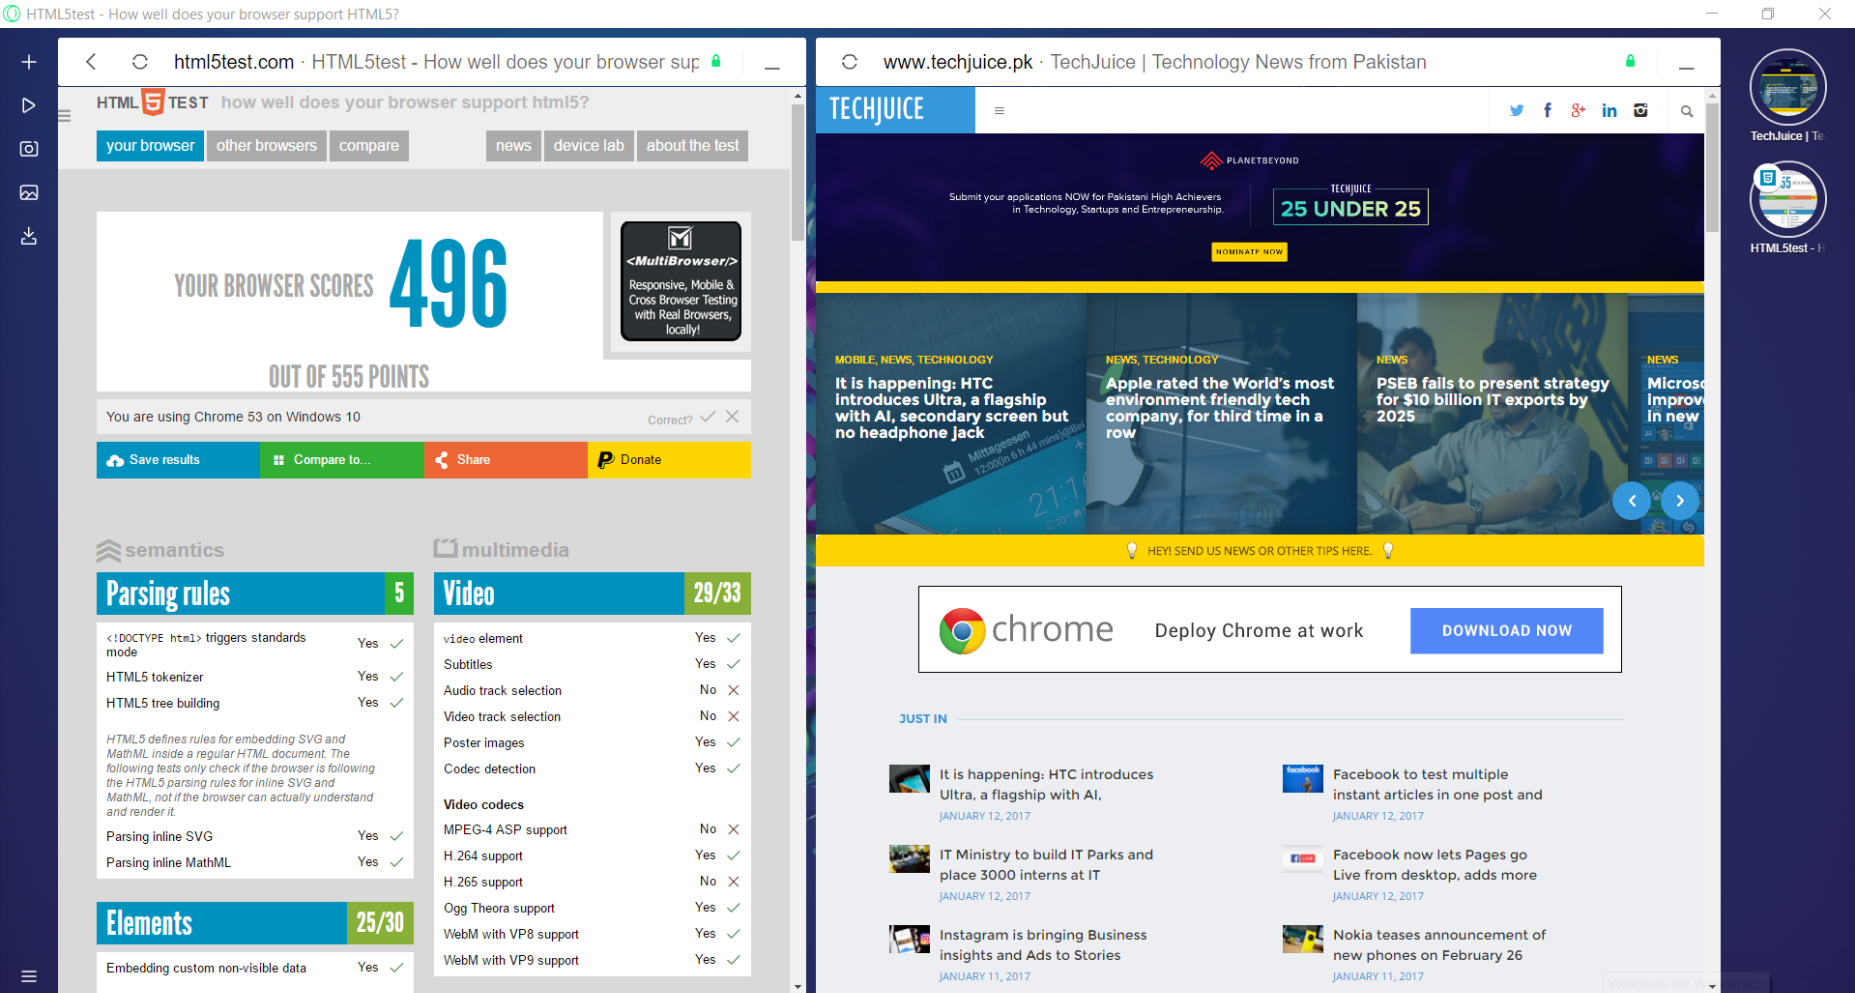Open TechJuice hamburger navigation menu
The height and width of the screenshot is (993, 1855).
[999, 111]
